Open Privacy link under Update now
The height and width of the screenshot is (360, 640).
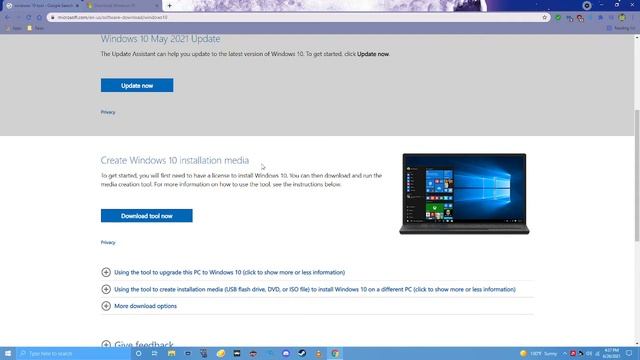pos(108,112)
